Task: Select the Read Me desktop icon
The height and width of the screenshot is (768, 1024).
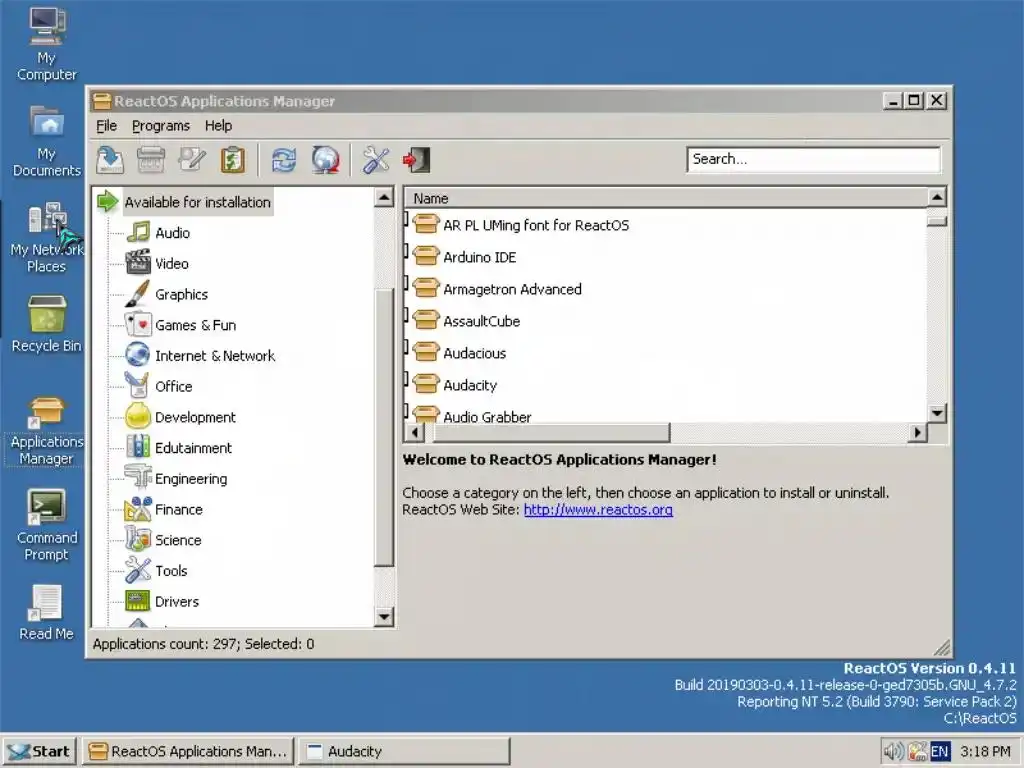Action: [x=46, y=613]
